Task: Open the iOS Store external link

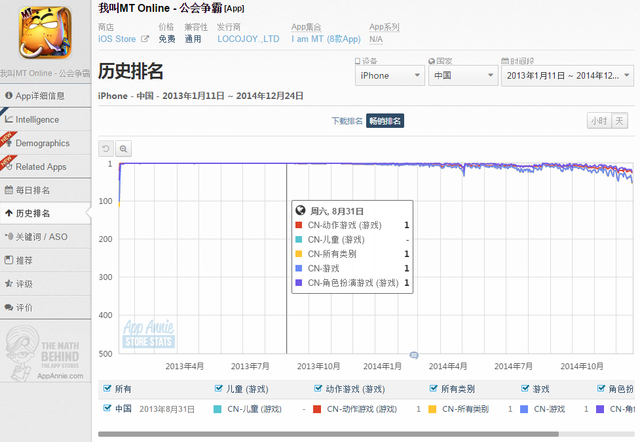Action: [117, 39]
